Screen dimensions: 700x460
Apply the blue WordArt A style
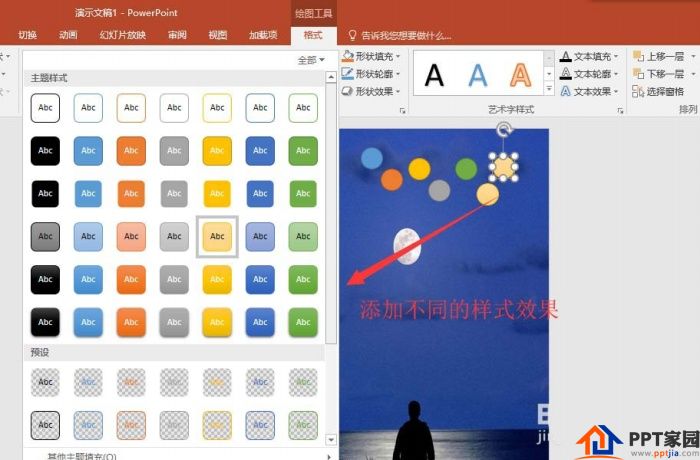coord(478,75)
